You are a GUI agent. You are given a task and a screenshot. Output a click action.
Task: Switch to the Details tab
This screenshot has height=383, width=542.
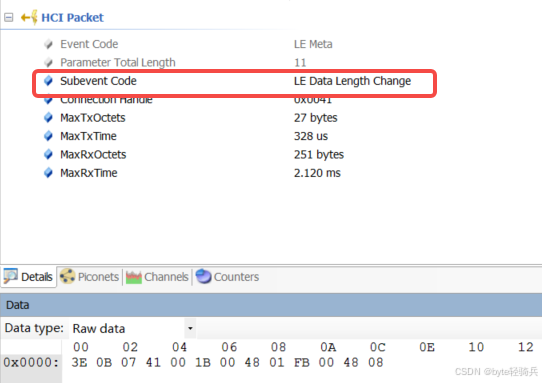[28, 277]
